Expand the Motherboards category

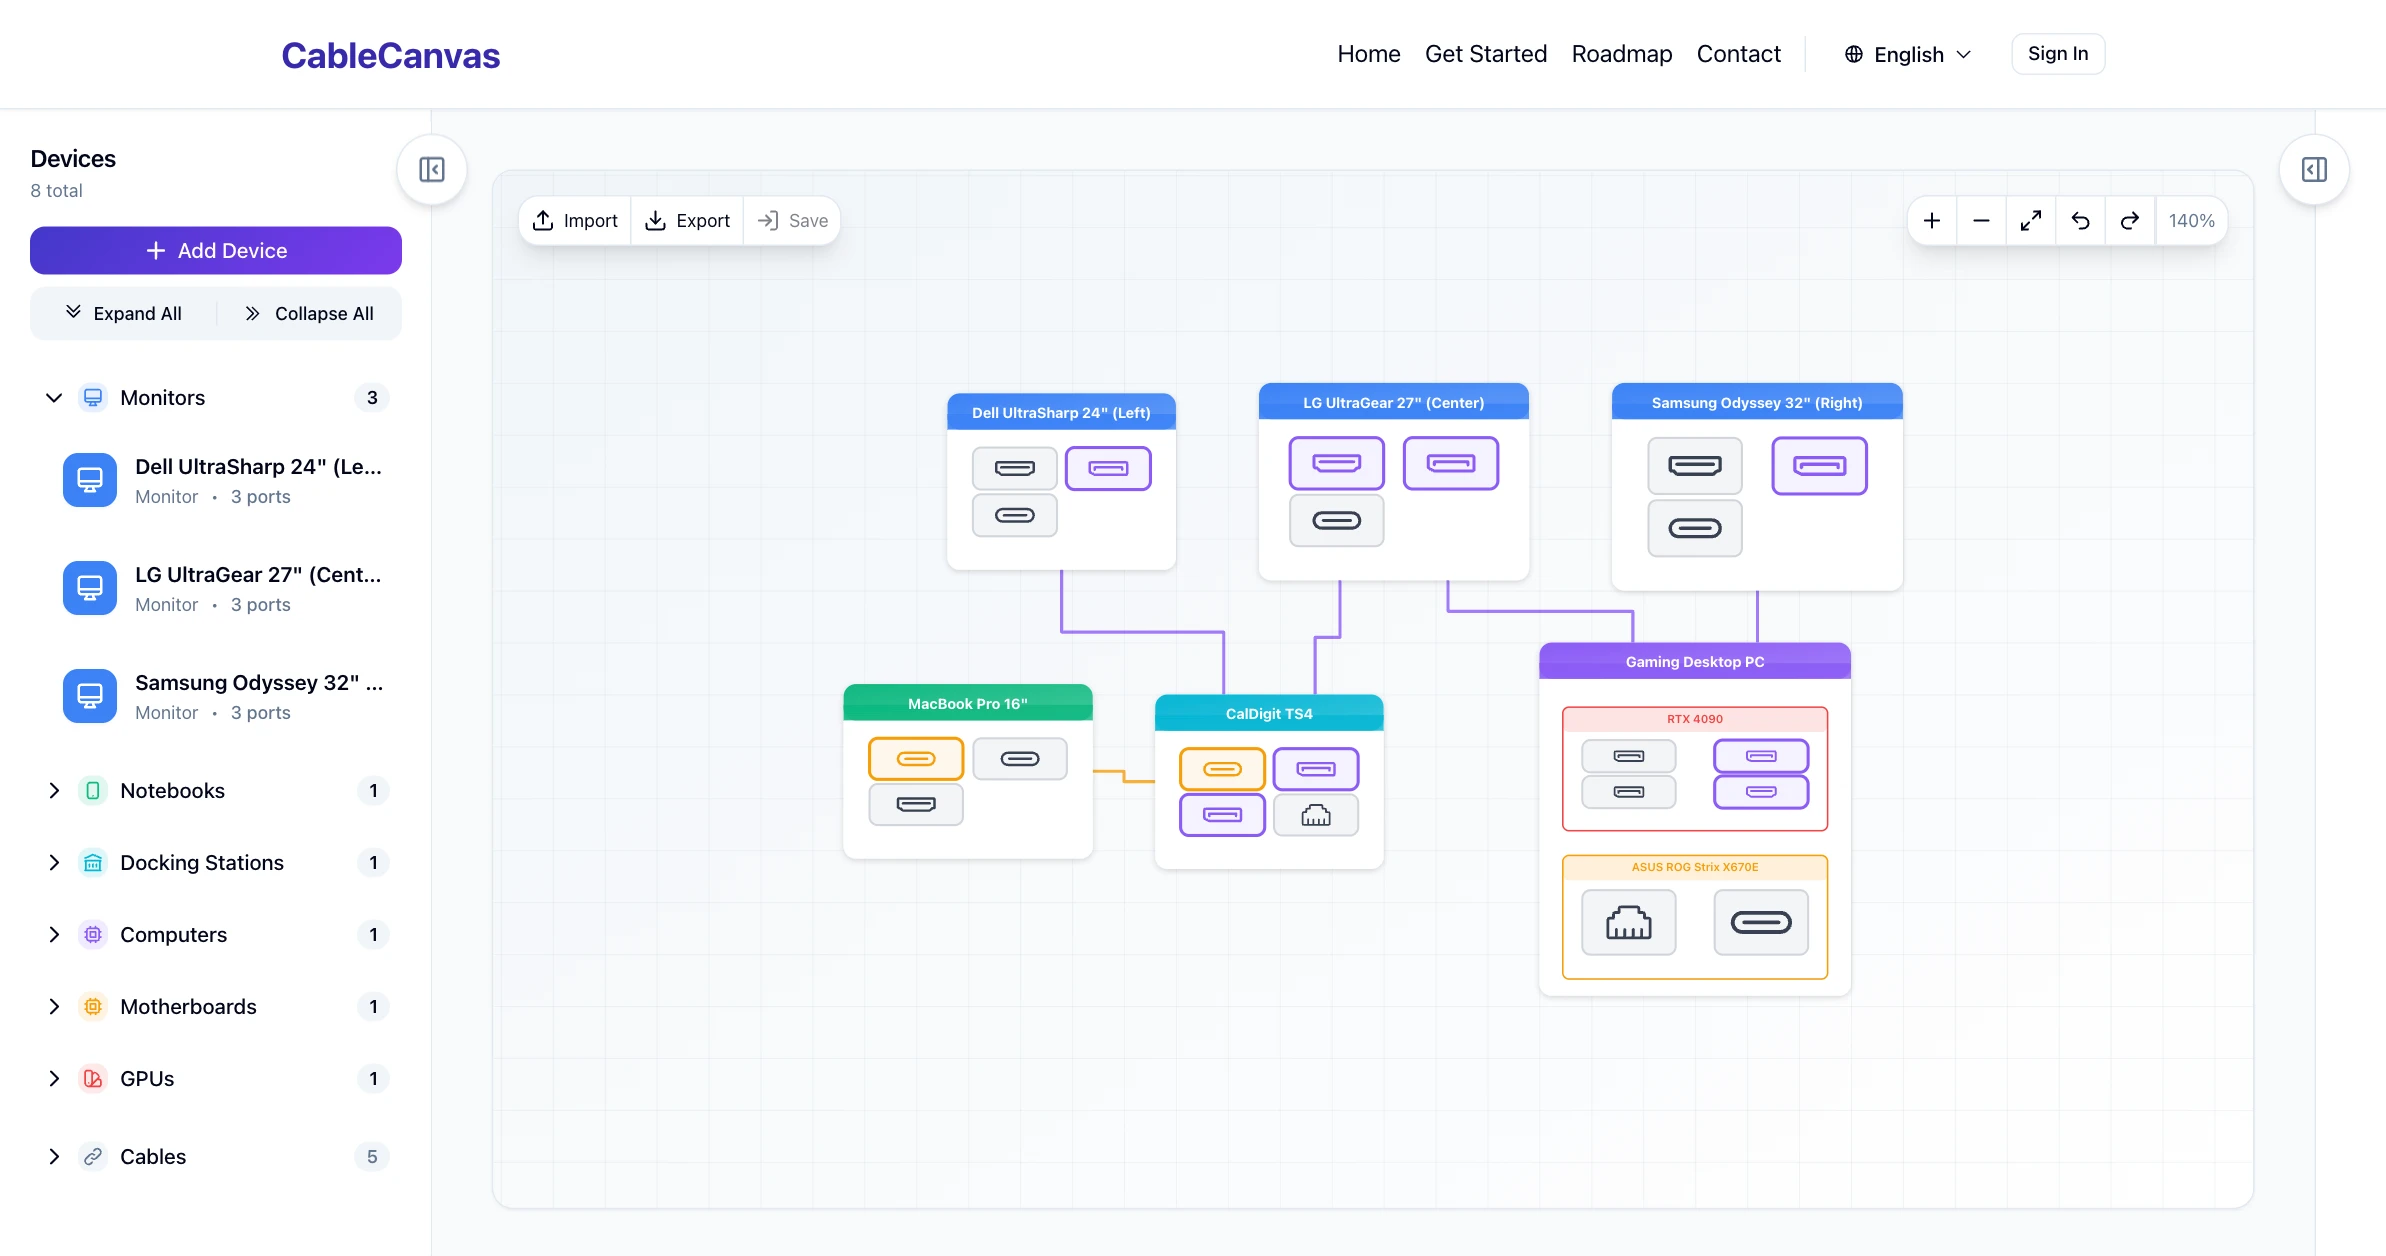[54, 1007]
